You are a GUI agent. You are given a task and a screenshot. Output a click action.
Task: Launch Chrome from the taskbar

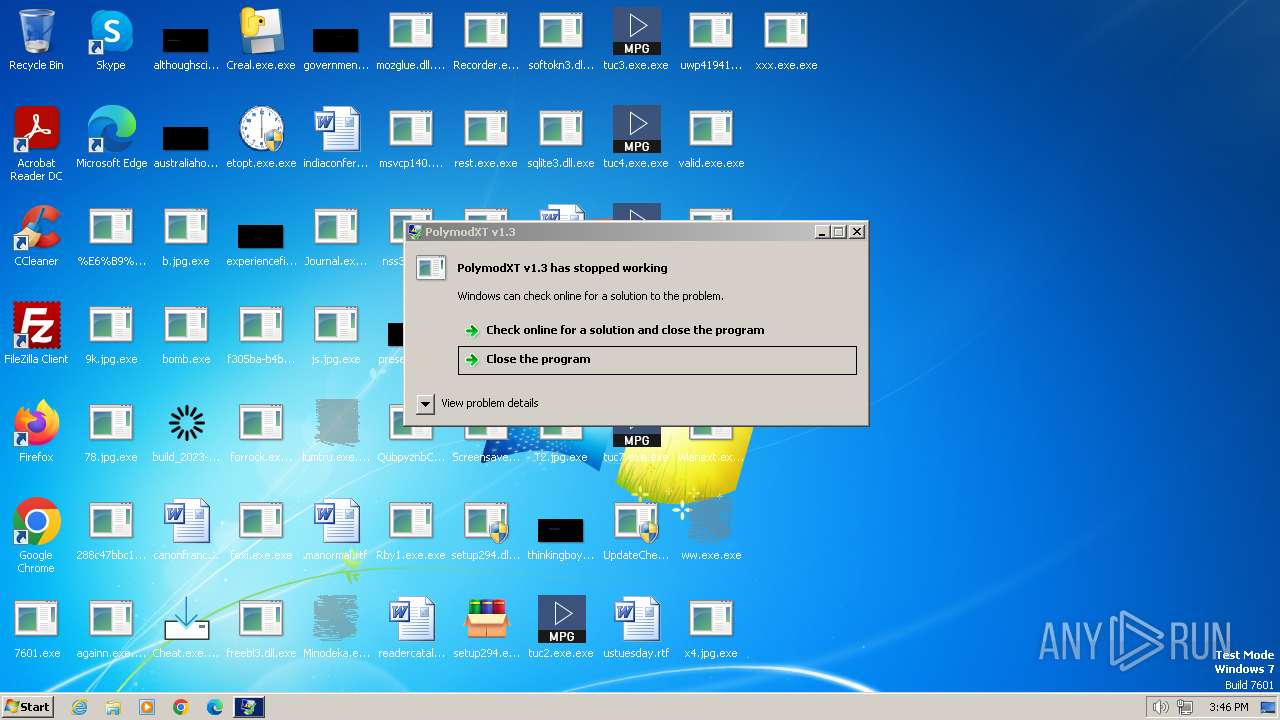pyautogui.click(x=181, y=707)
